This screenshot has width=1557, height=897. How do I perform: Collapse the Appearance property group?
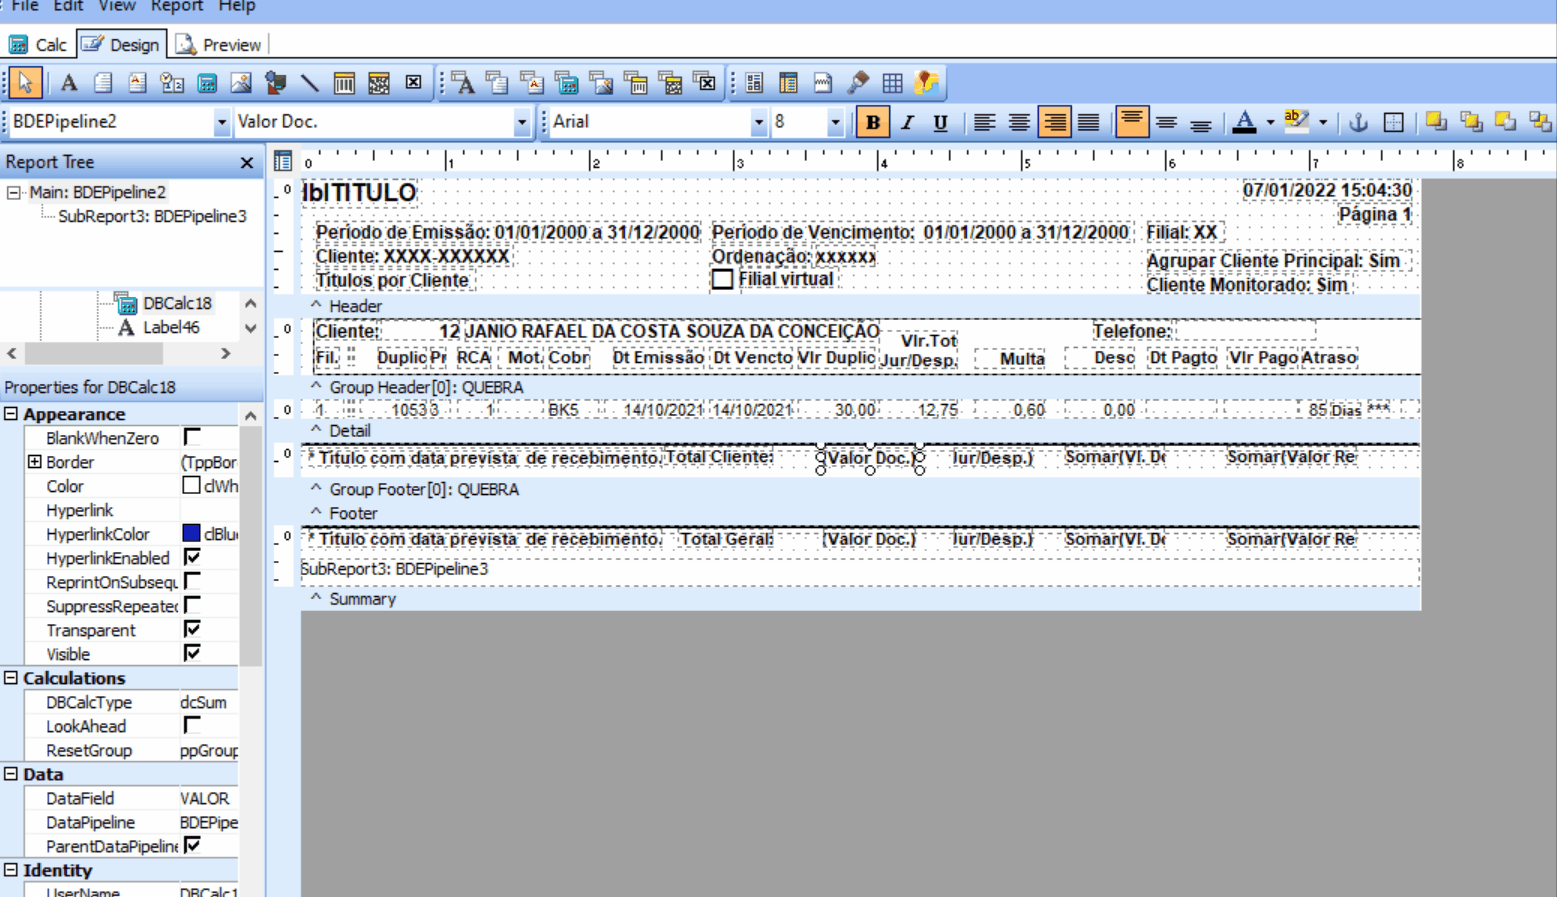(11, 414)
